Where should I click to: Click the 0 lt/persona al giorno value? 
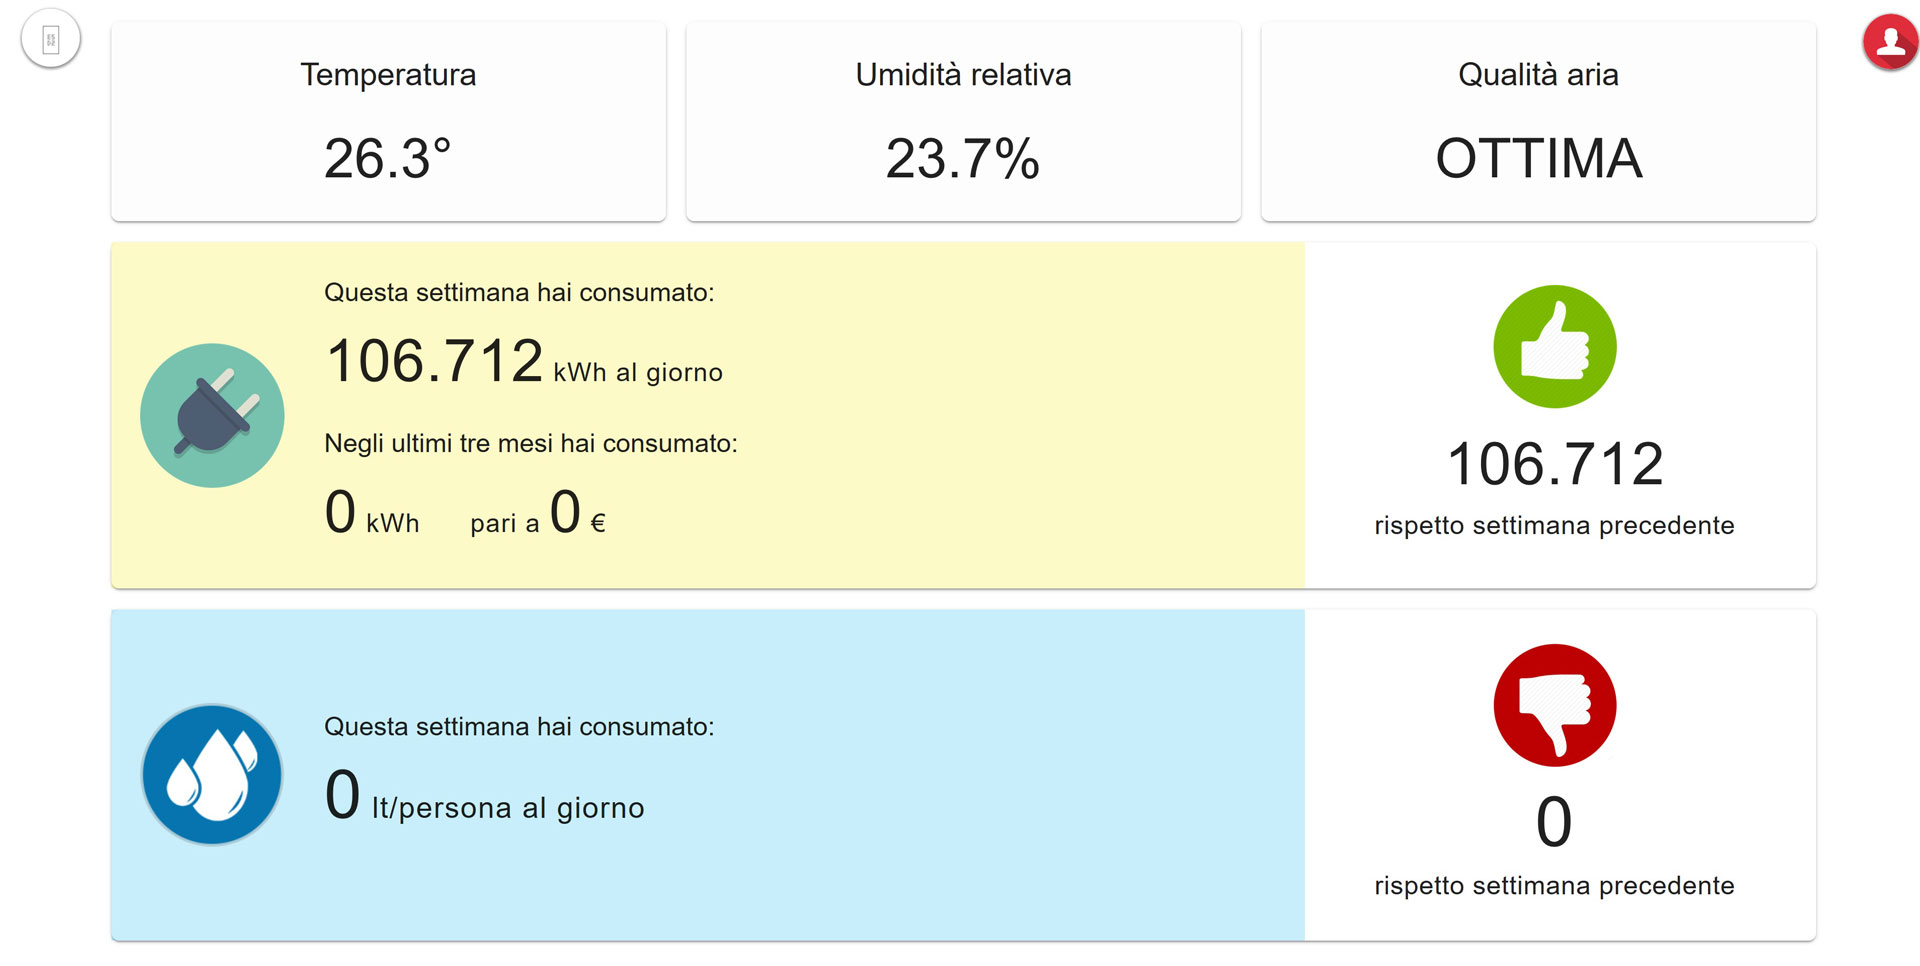(x=485, y=796)
